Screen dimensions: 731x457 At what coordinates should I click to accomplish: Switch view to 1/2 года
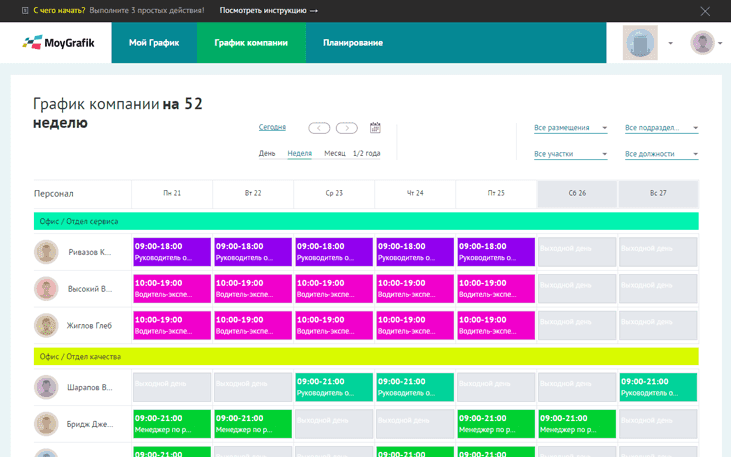tap(366, 154)
